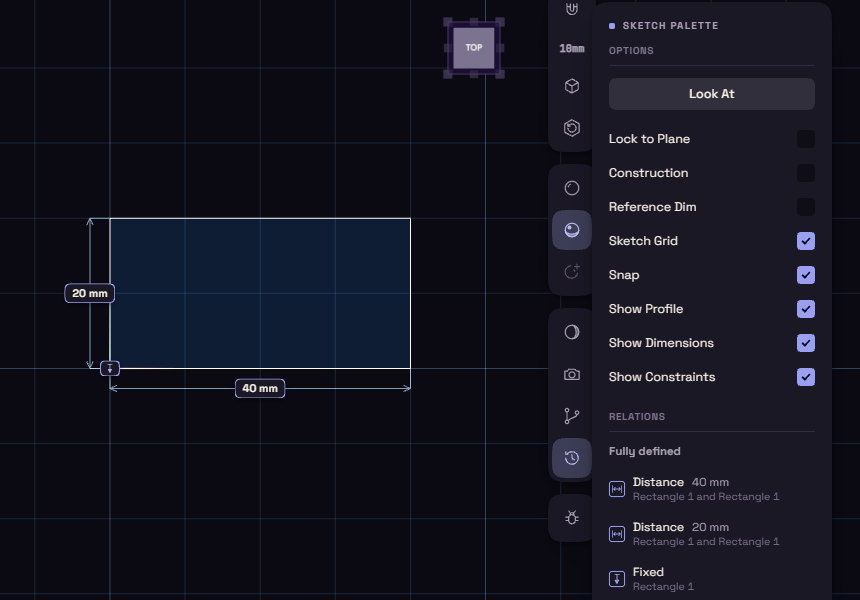Click the Sketch Palette panel title

pyautogui.click(x=670, y=26)
